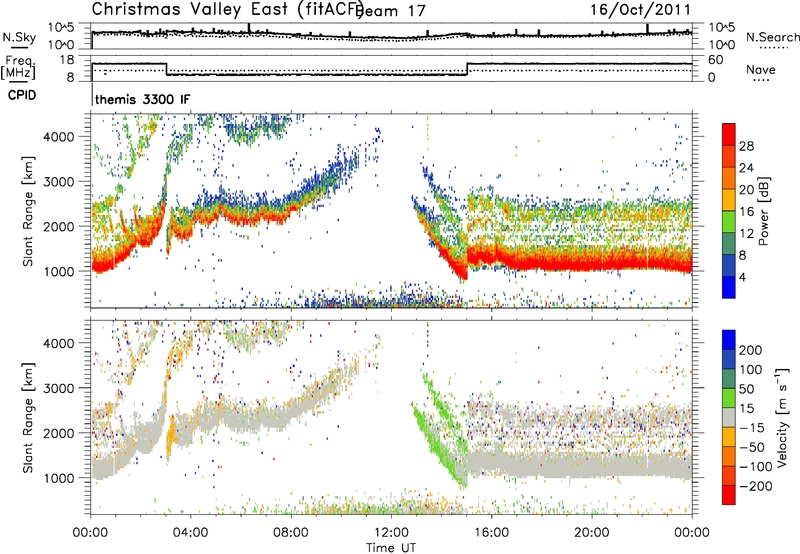Click the '28' power colorbar value
Screen dimensions: 800x554
tap(746, 146)
